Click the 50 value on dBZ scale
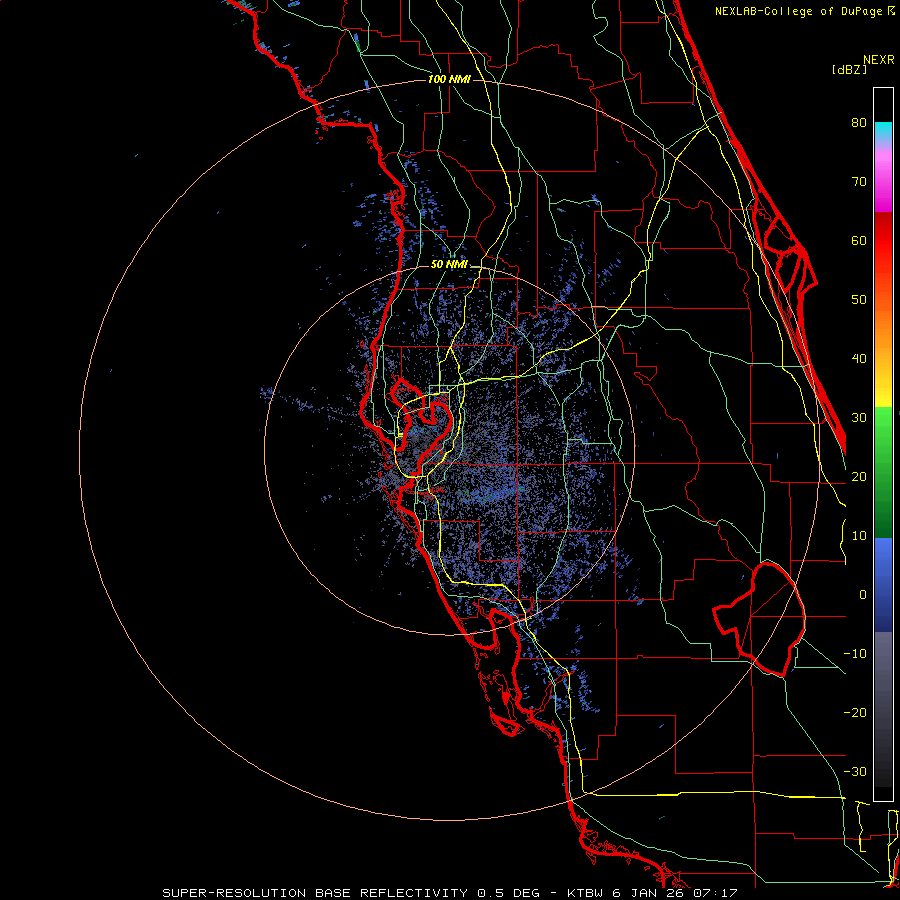 coord(859,300)
